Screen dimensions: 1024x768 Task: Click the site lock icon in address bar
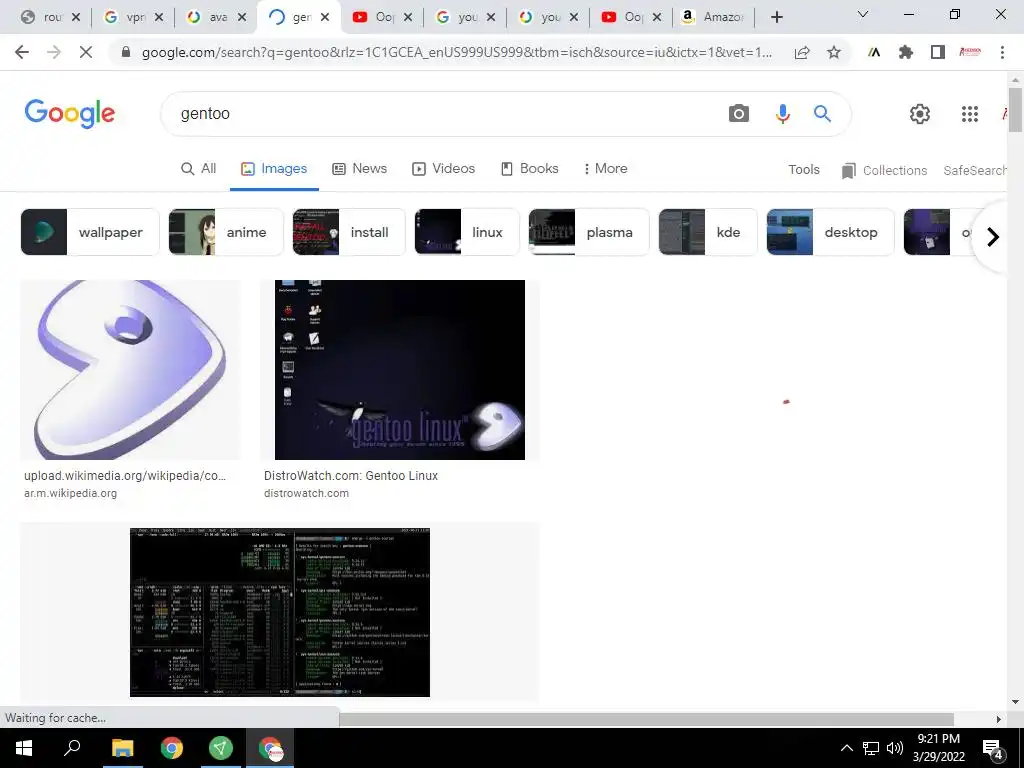(127, 52)
